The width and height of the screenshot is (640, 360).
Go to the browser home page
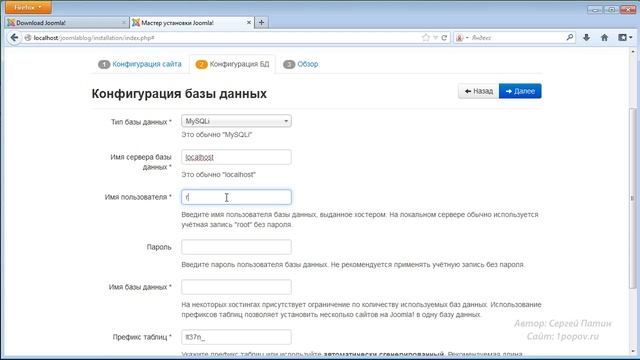point(604,38)
